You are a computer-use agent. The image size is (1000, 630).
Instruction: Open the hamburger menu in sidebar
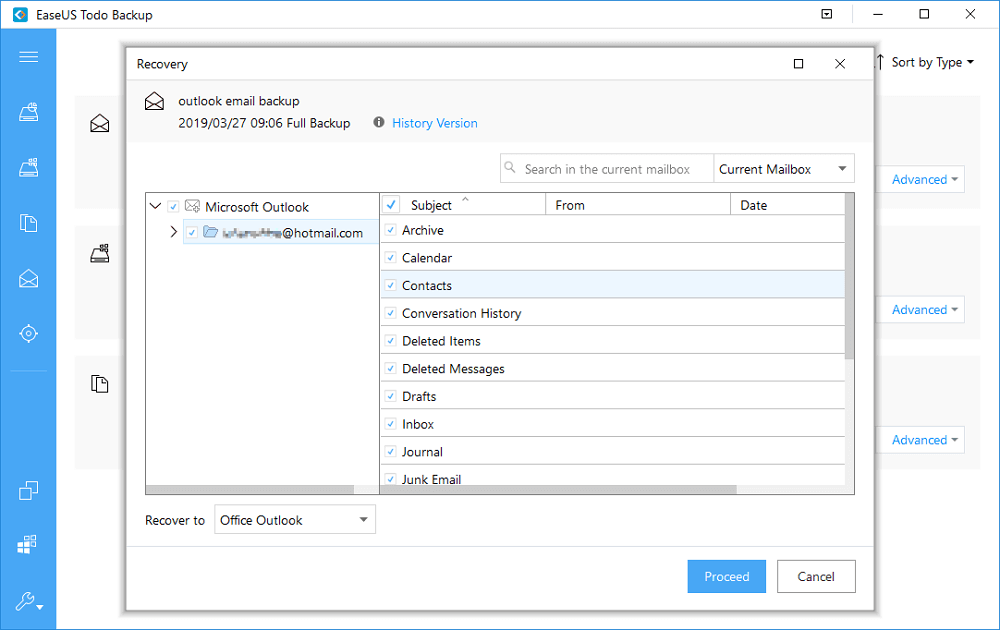tap(28, 57)
